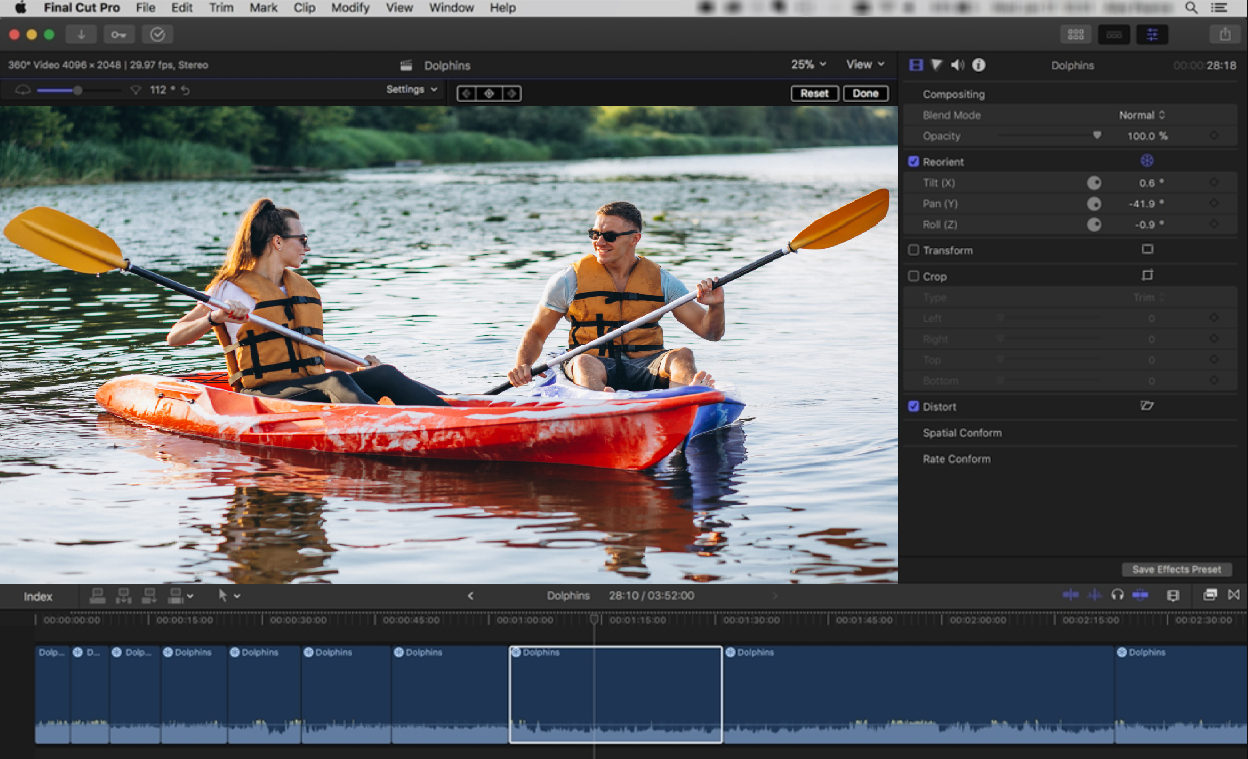Switch to the audio inspector speaker icon
Screen dimensions: 1248x759
tap(957, 65)
